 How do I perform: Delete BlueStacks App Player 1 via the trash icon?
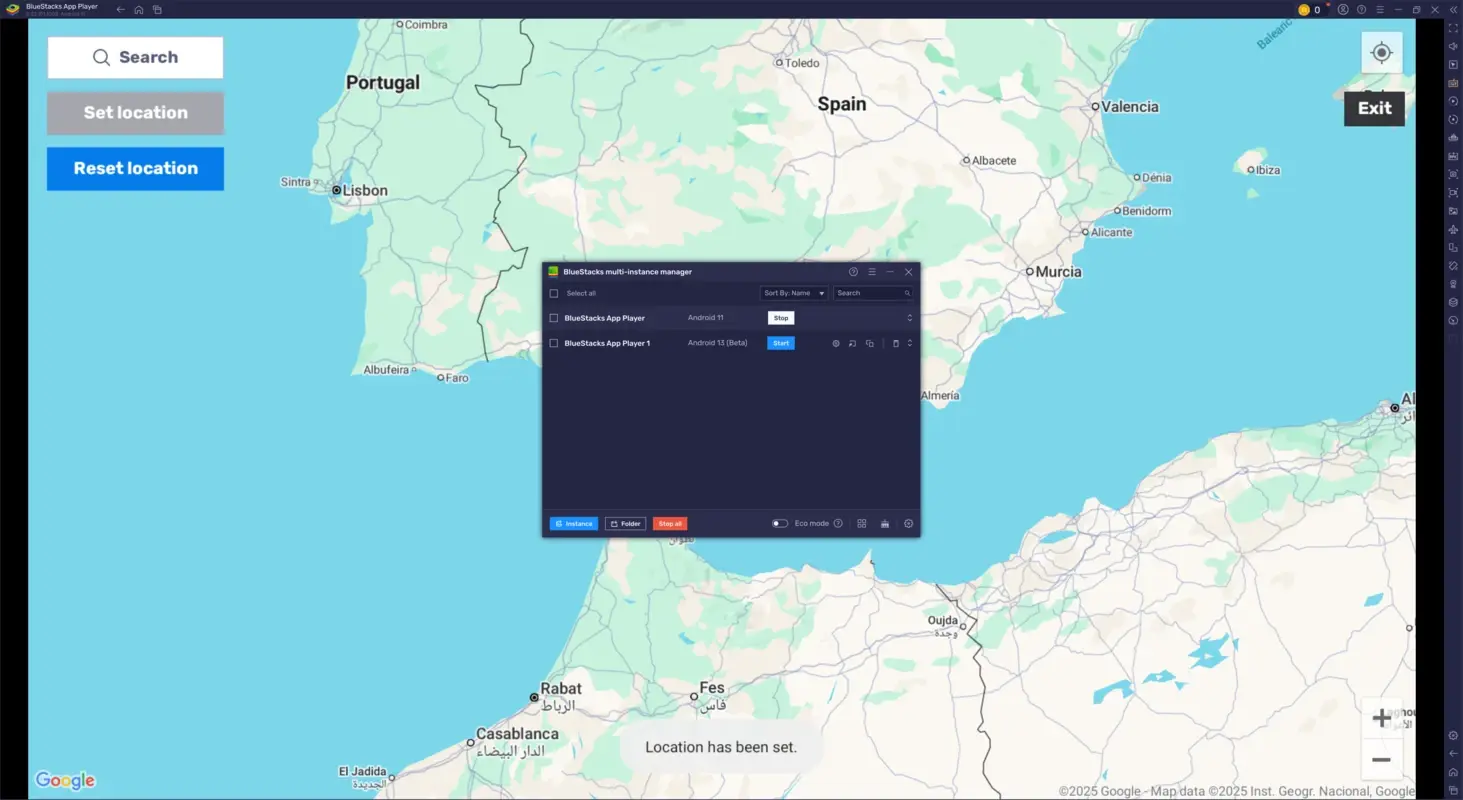pyautogui.click(x=895, y=343)
